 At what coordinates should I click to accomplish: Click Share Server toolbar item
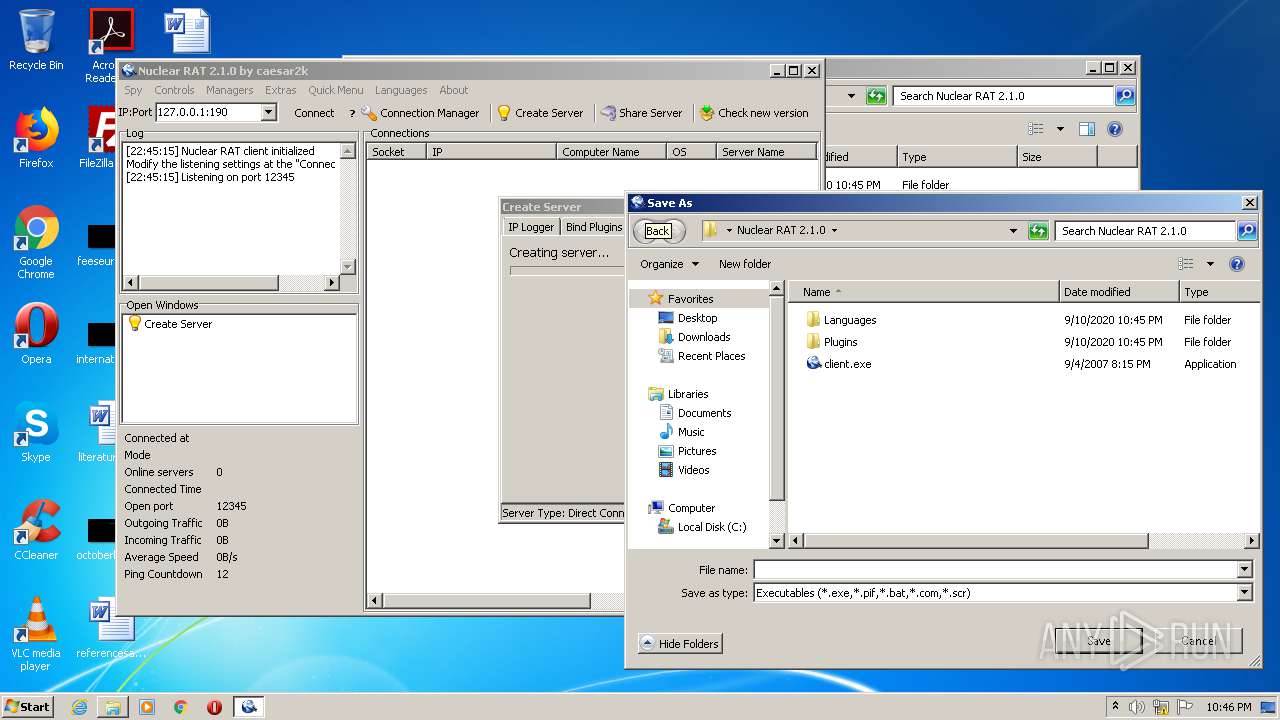click(641, 113)
